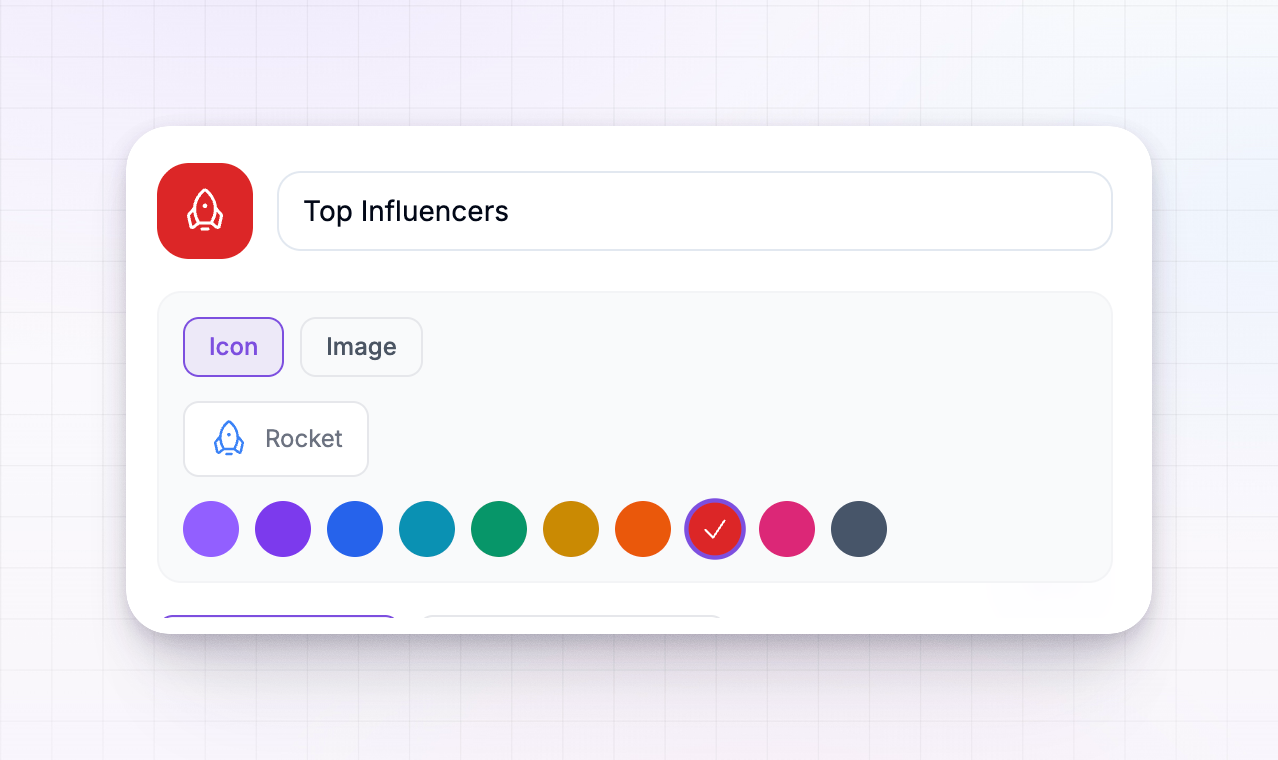
Task: Select the blue color swatch
Action: coord(355,529)
